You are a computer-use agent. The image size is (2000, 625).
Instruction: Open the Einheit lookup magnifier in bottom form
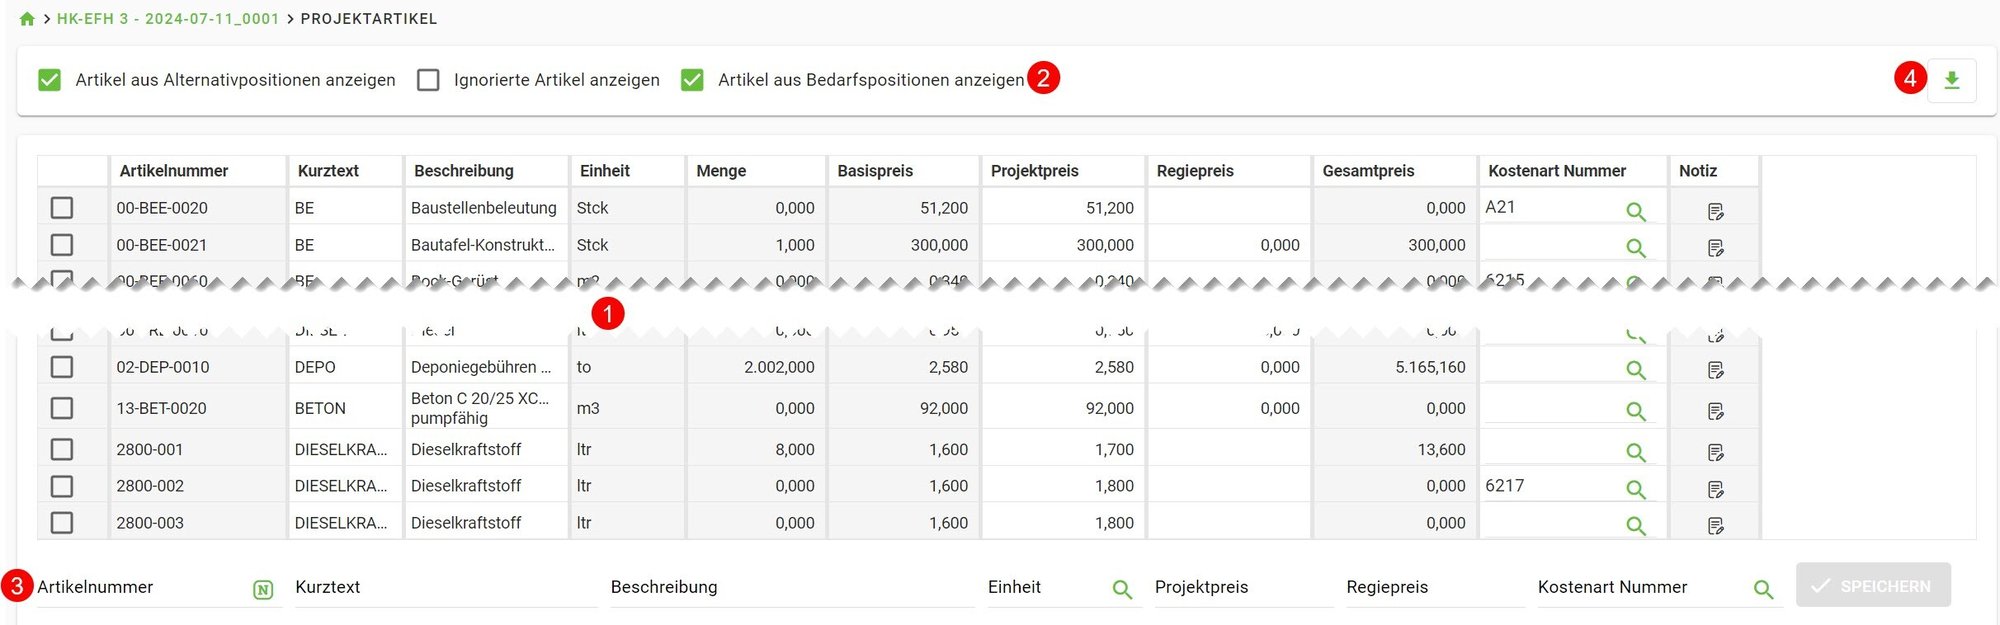(x=1122, y=589)
